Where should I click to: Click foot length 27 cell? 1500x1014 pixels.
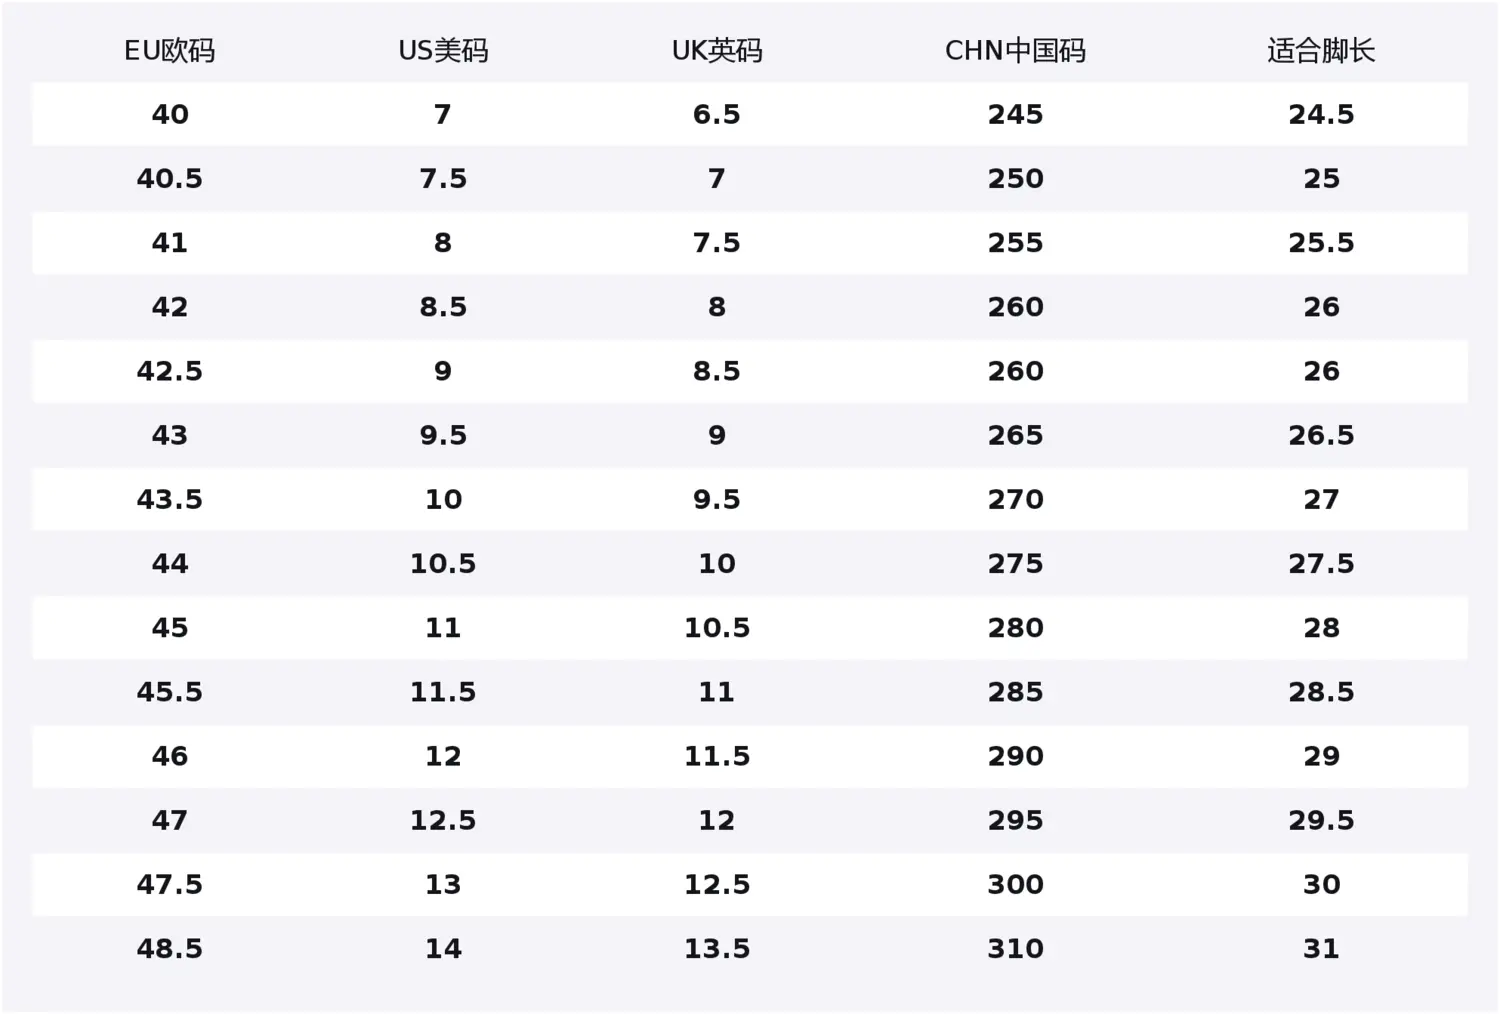coord(1321,499)
